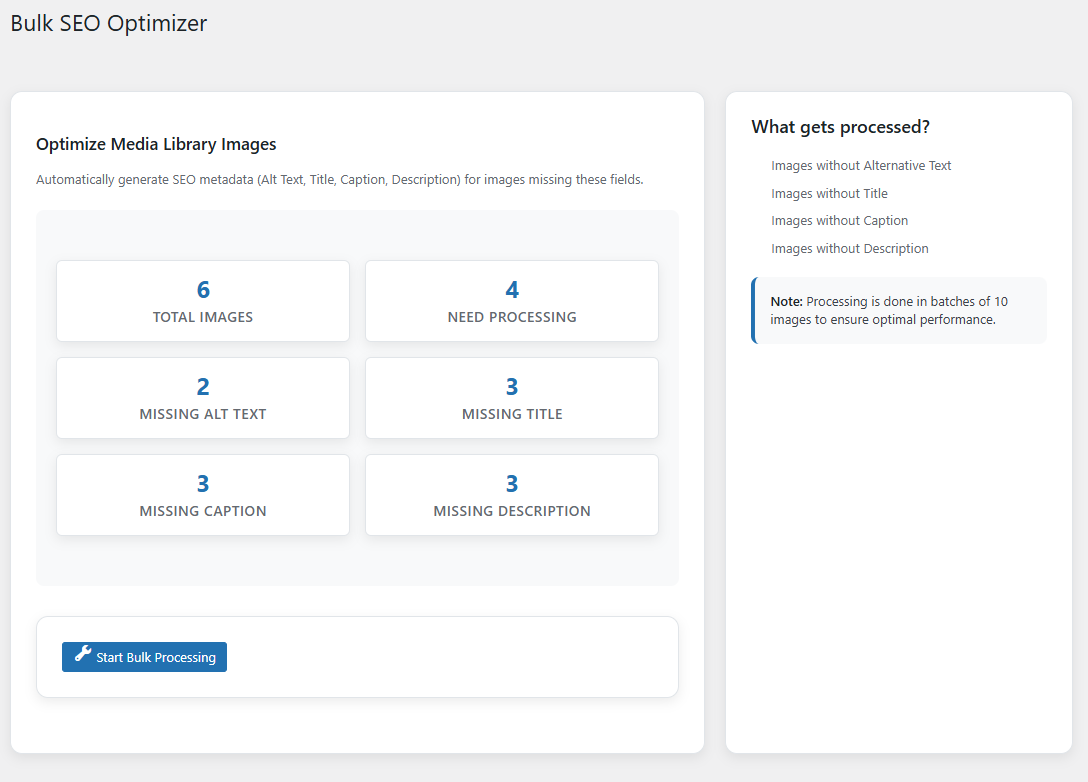Click the count number above Missing Alt Text
The height and width of the screenshot is (782, 1088).
(x=203, y=387)
